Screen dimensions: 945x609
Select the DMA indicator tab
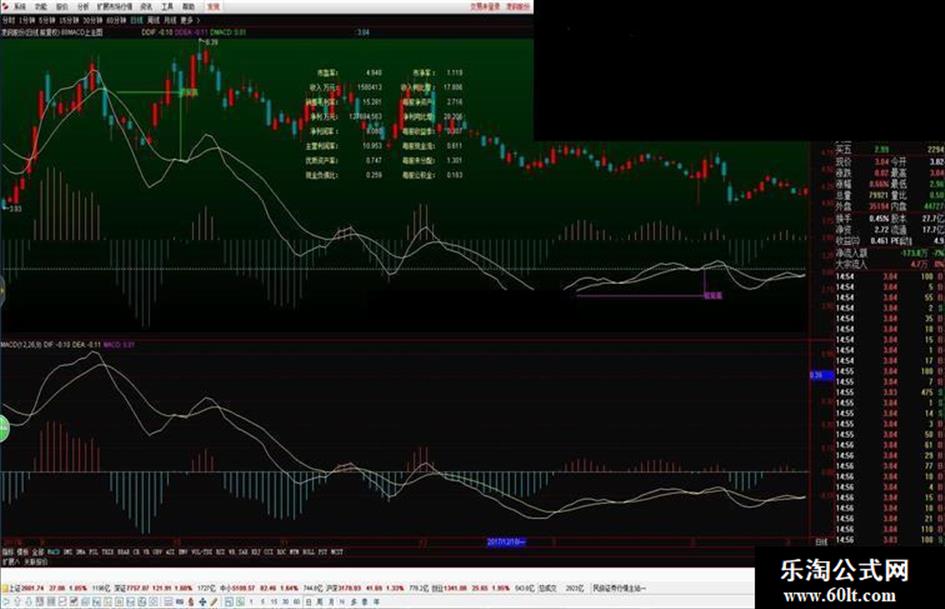point(81,552)
